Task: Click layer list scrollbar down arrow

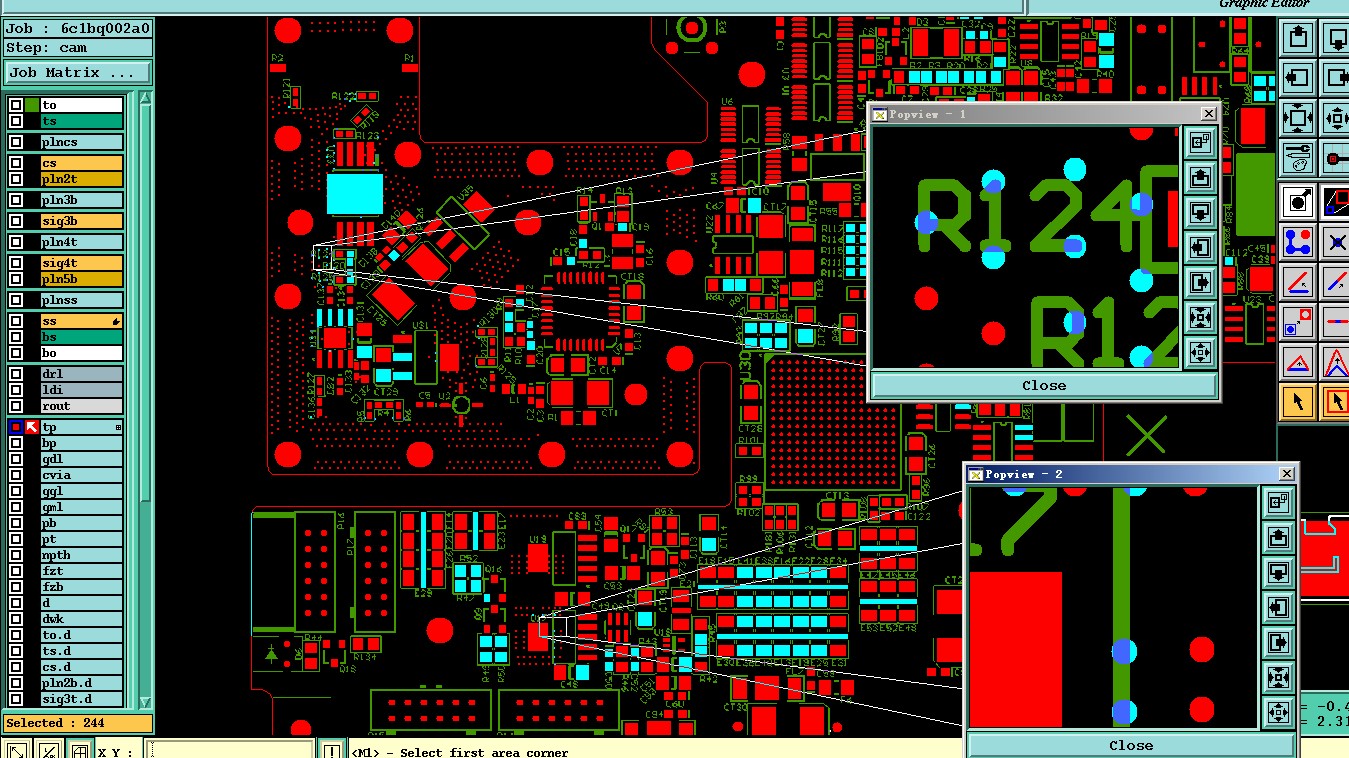Action: point(146,702)
